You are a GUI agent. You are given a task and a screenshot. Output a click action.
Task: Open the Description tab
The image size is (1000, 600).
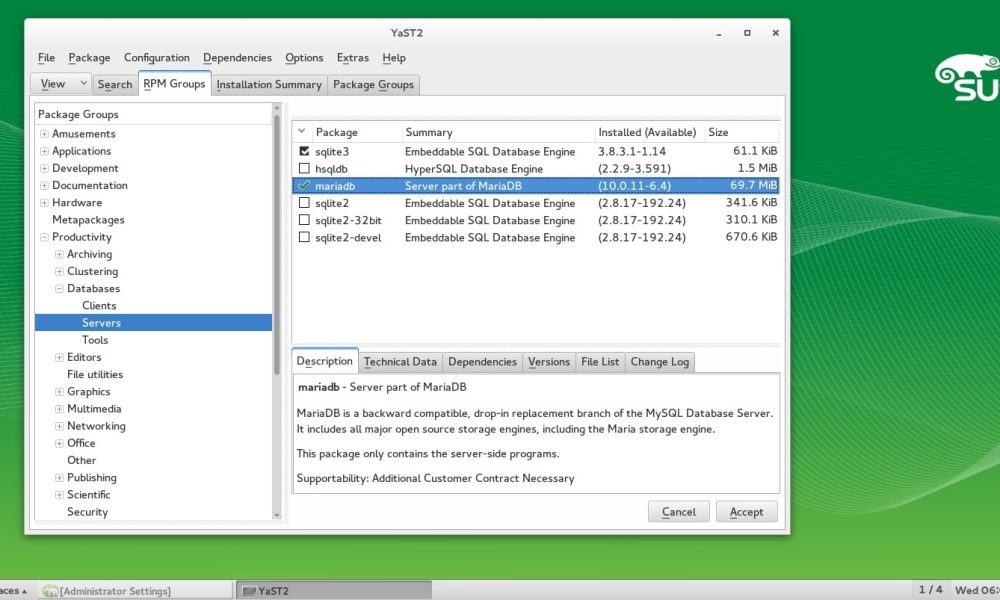point(325,361)
